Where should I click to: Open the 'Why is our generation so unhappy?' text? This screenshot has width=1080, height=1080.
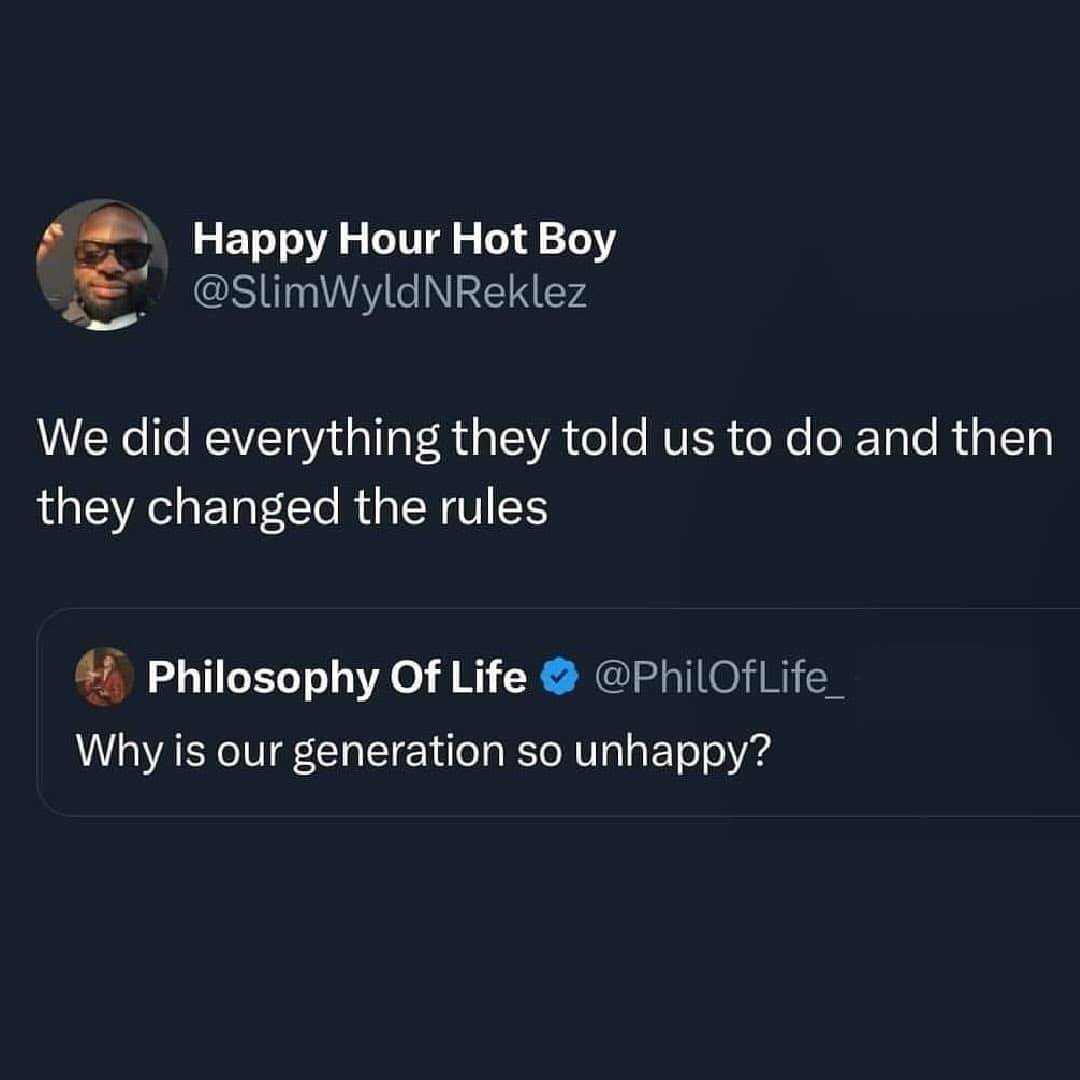tap(423, 751)
